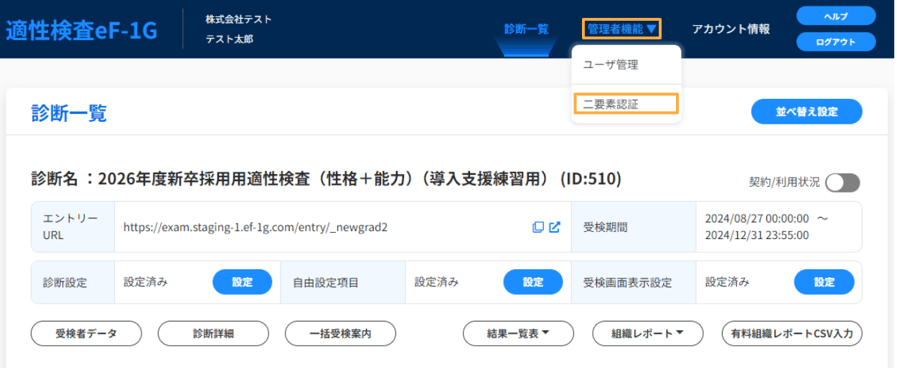Click 設定 button for 自由設定項目

pyautogui.click(x=533, y=282)
